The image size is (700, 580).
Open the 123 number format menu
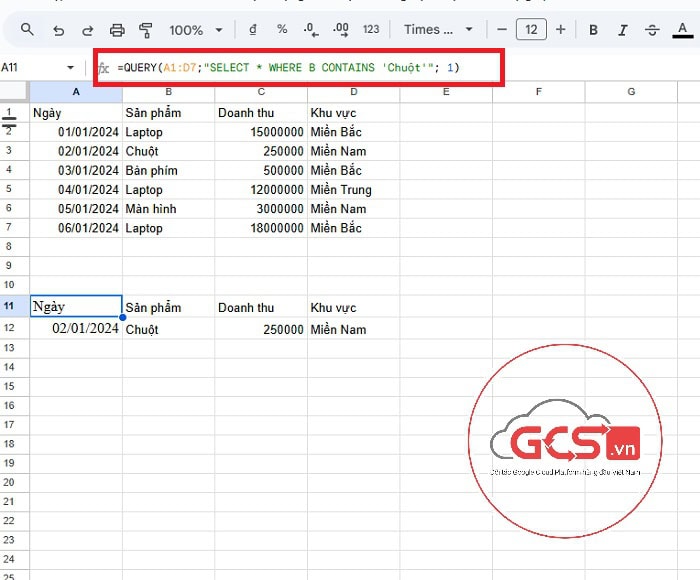pyautogui.click(x=371, y=30)
